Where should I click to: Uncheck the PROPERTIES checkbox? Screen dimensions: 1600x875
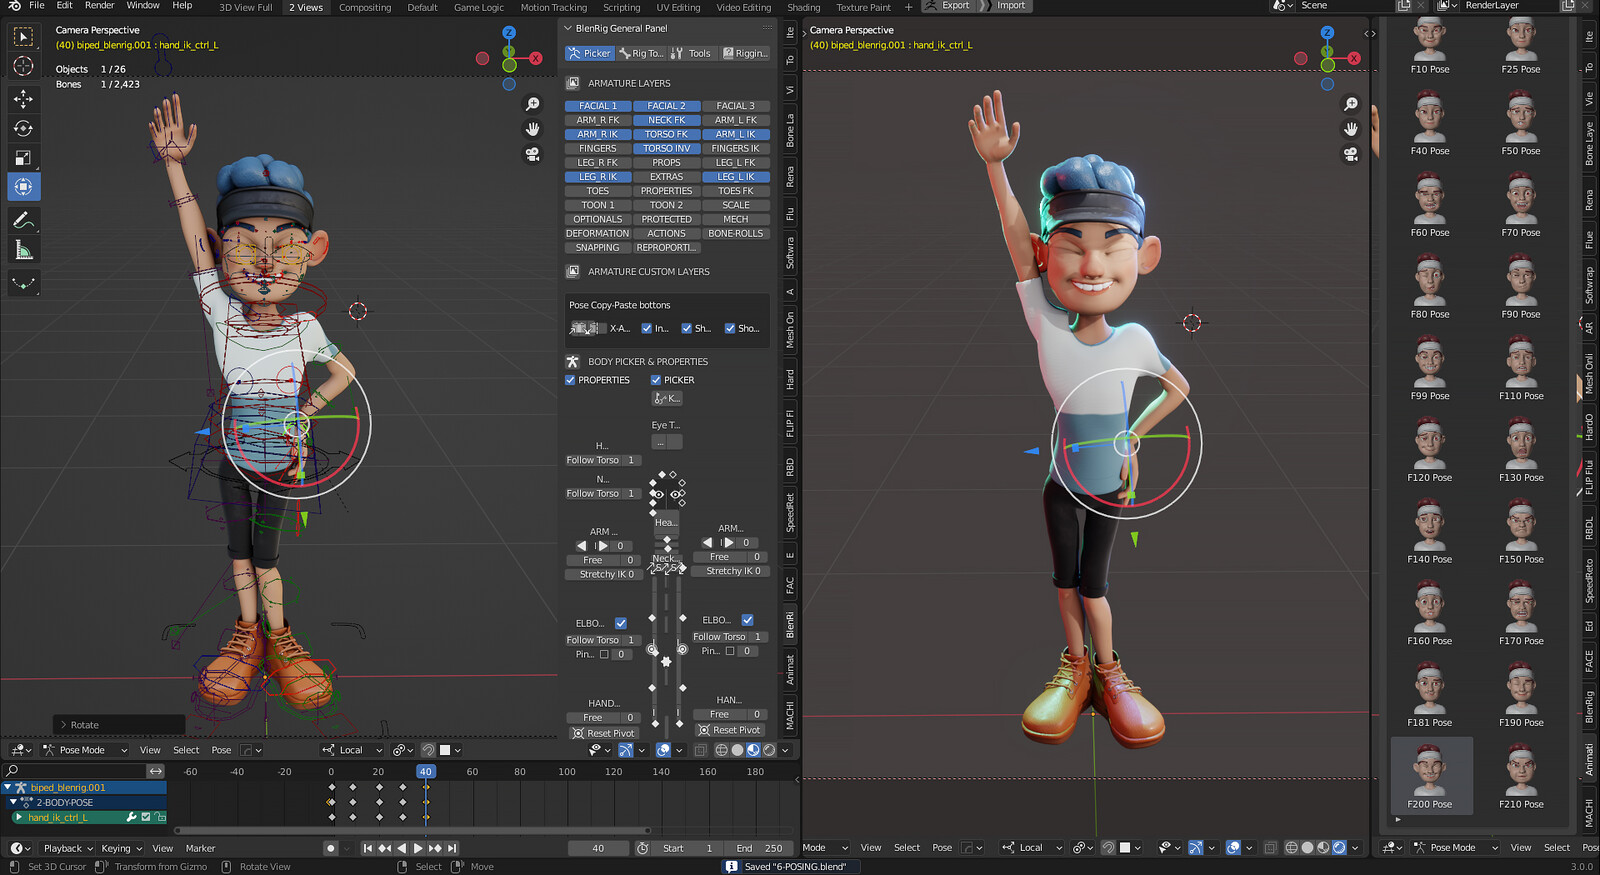click(571, 380)
